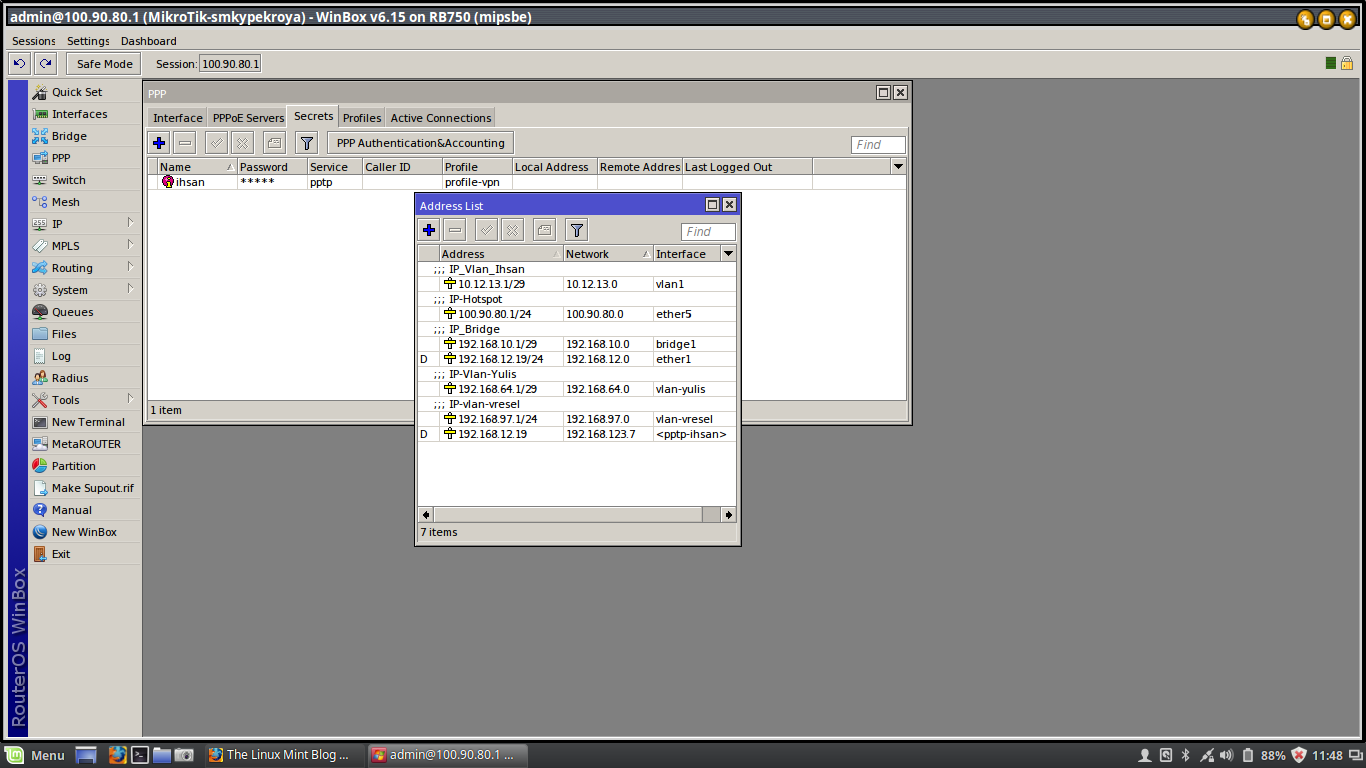
Task: Select address 192.168.64.1/29 row
Action: [577, 389]
